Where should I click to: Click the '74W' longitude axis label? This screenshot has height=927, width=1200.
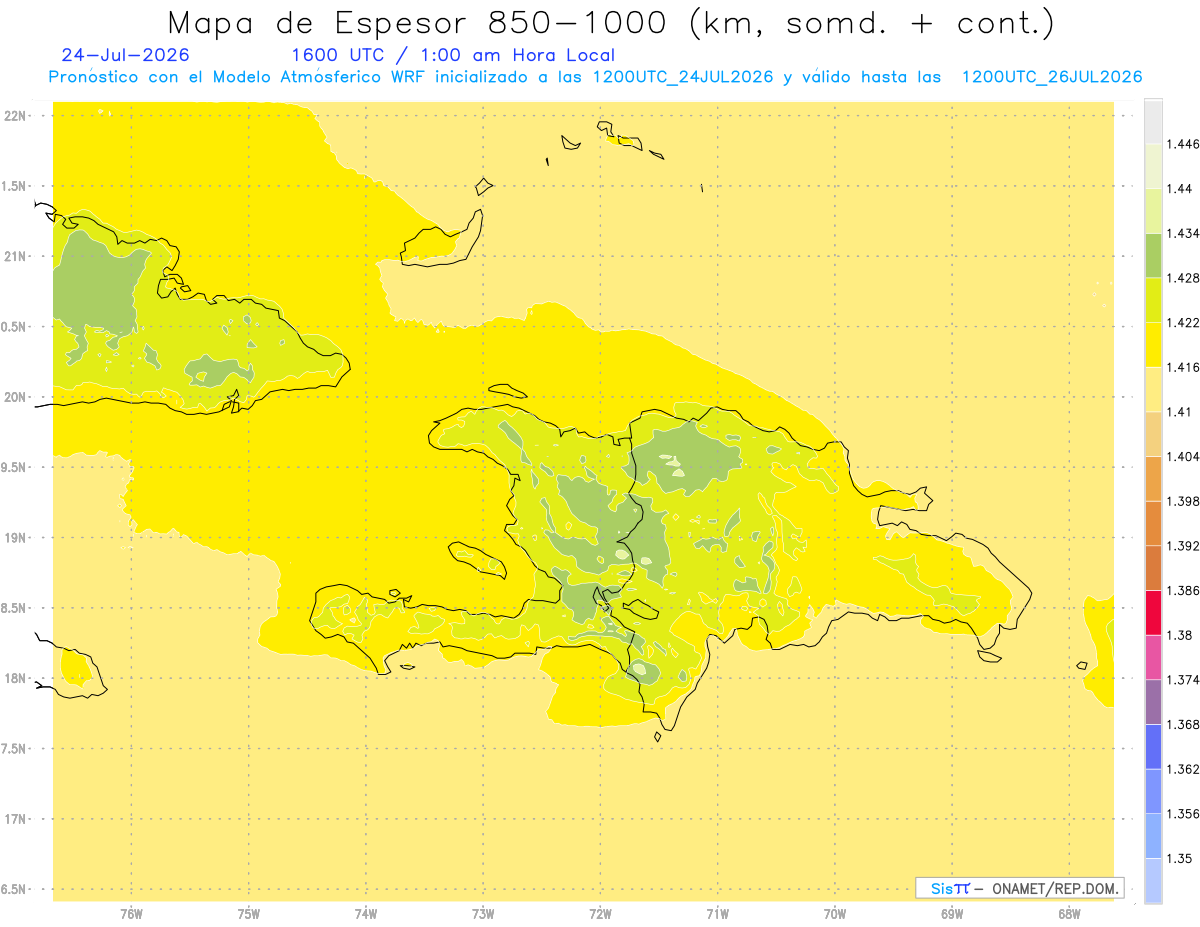pyautogui.click(x=366, y=913)
